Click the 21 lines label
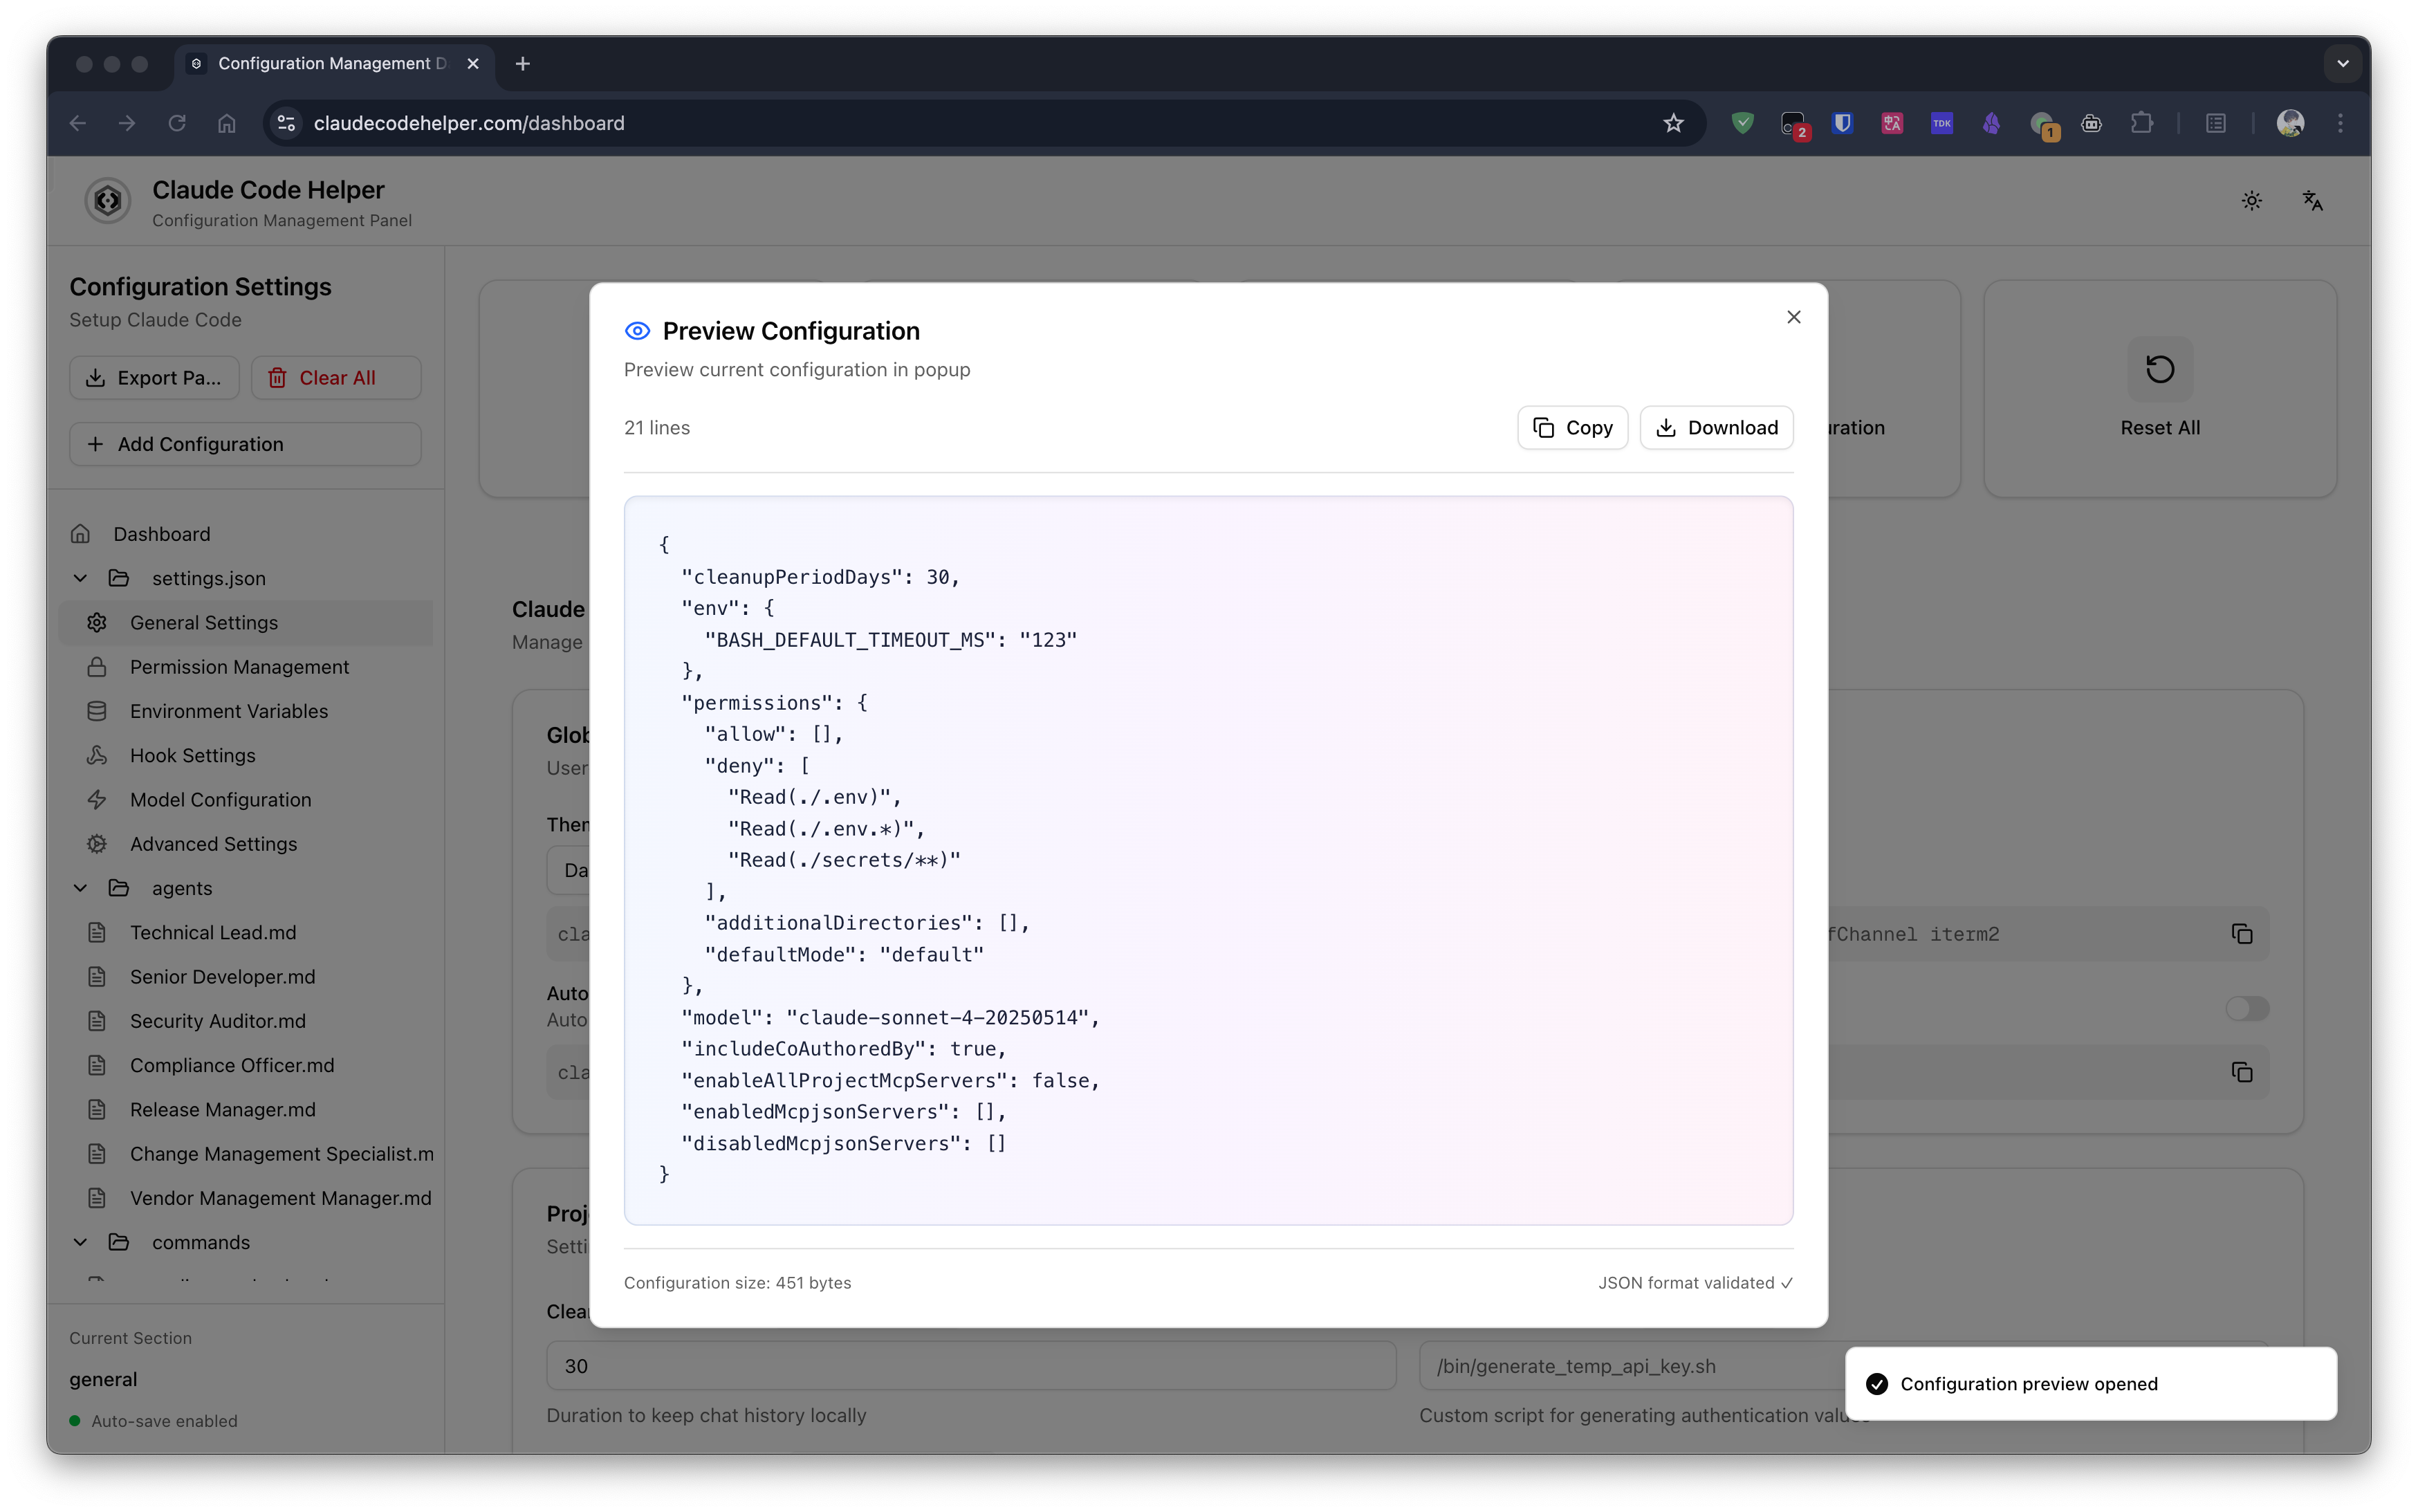 click(x=657, y=428)
